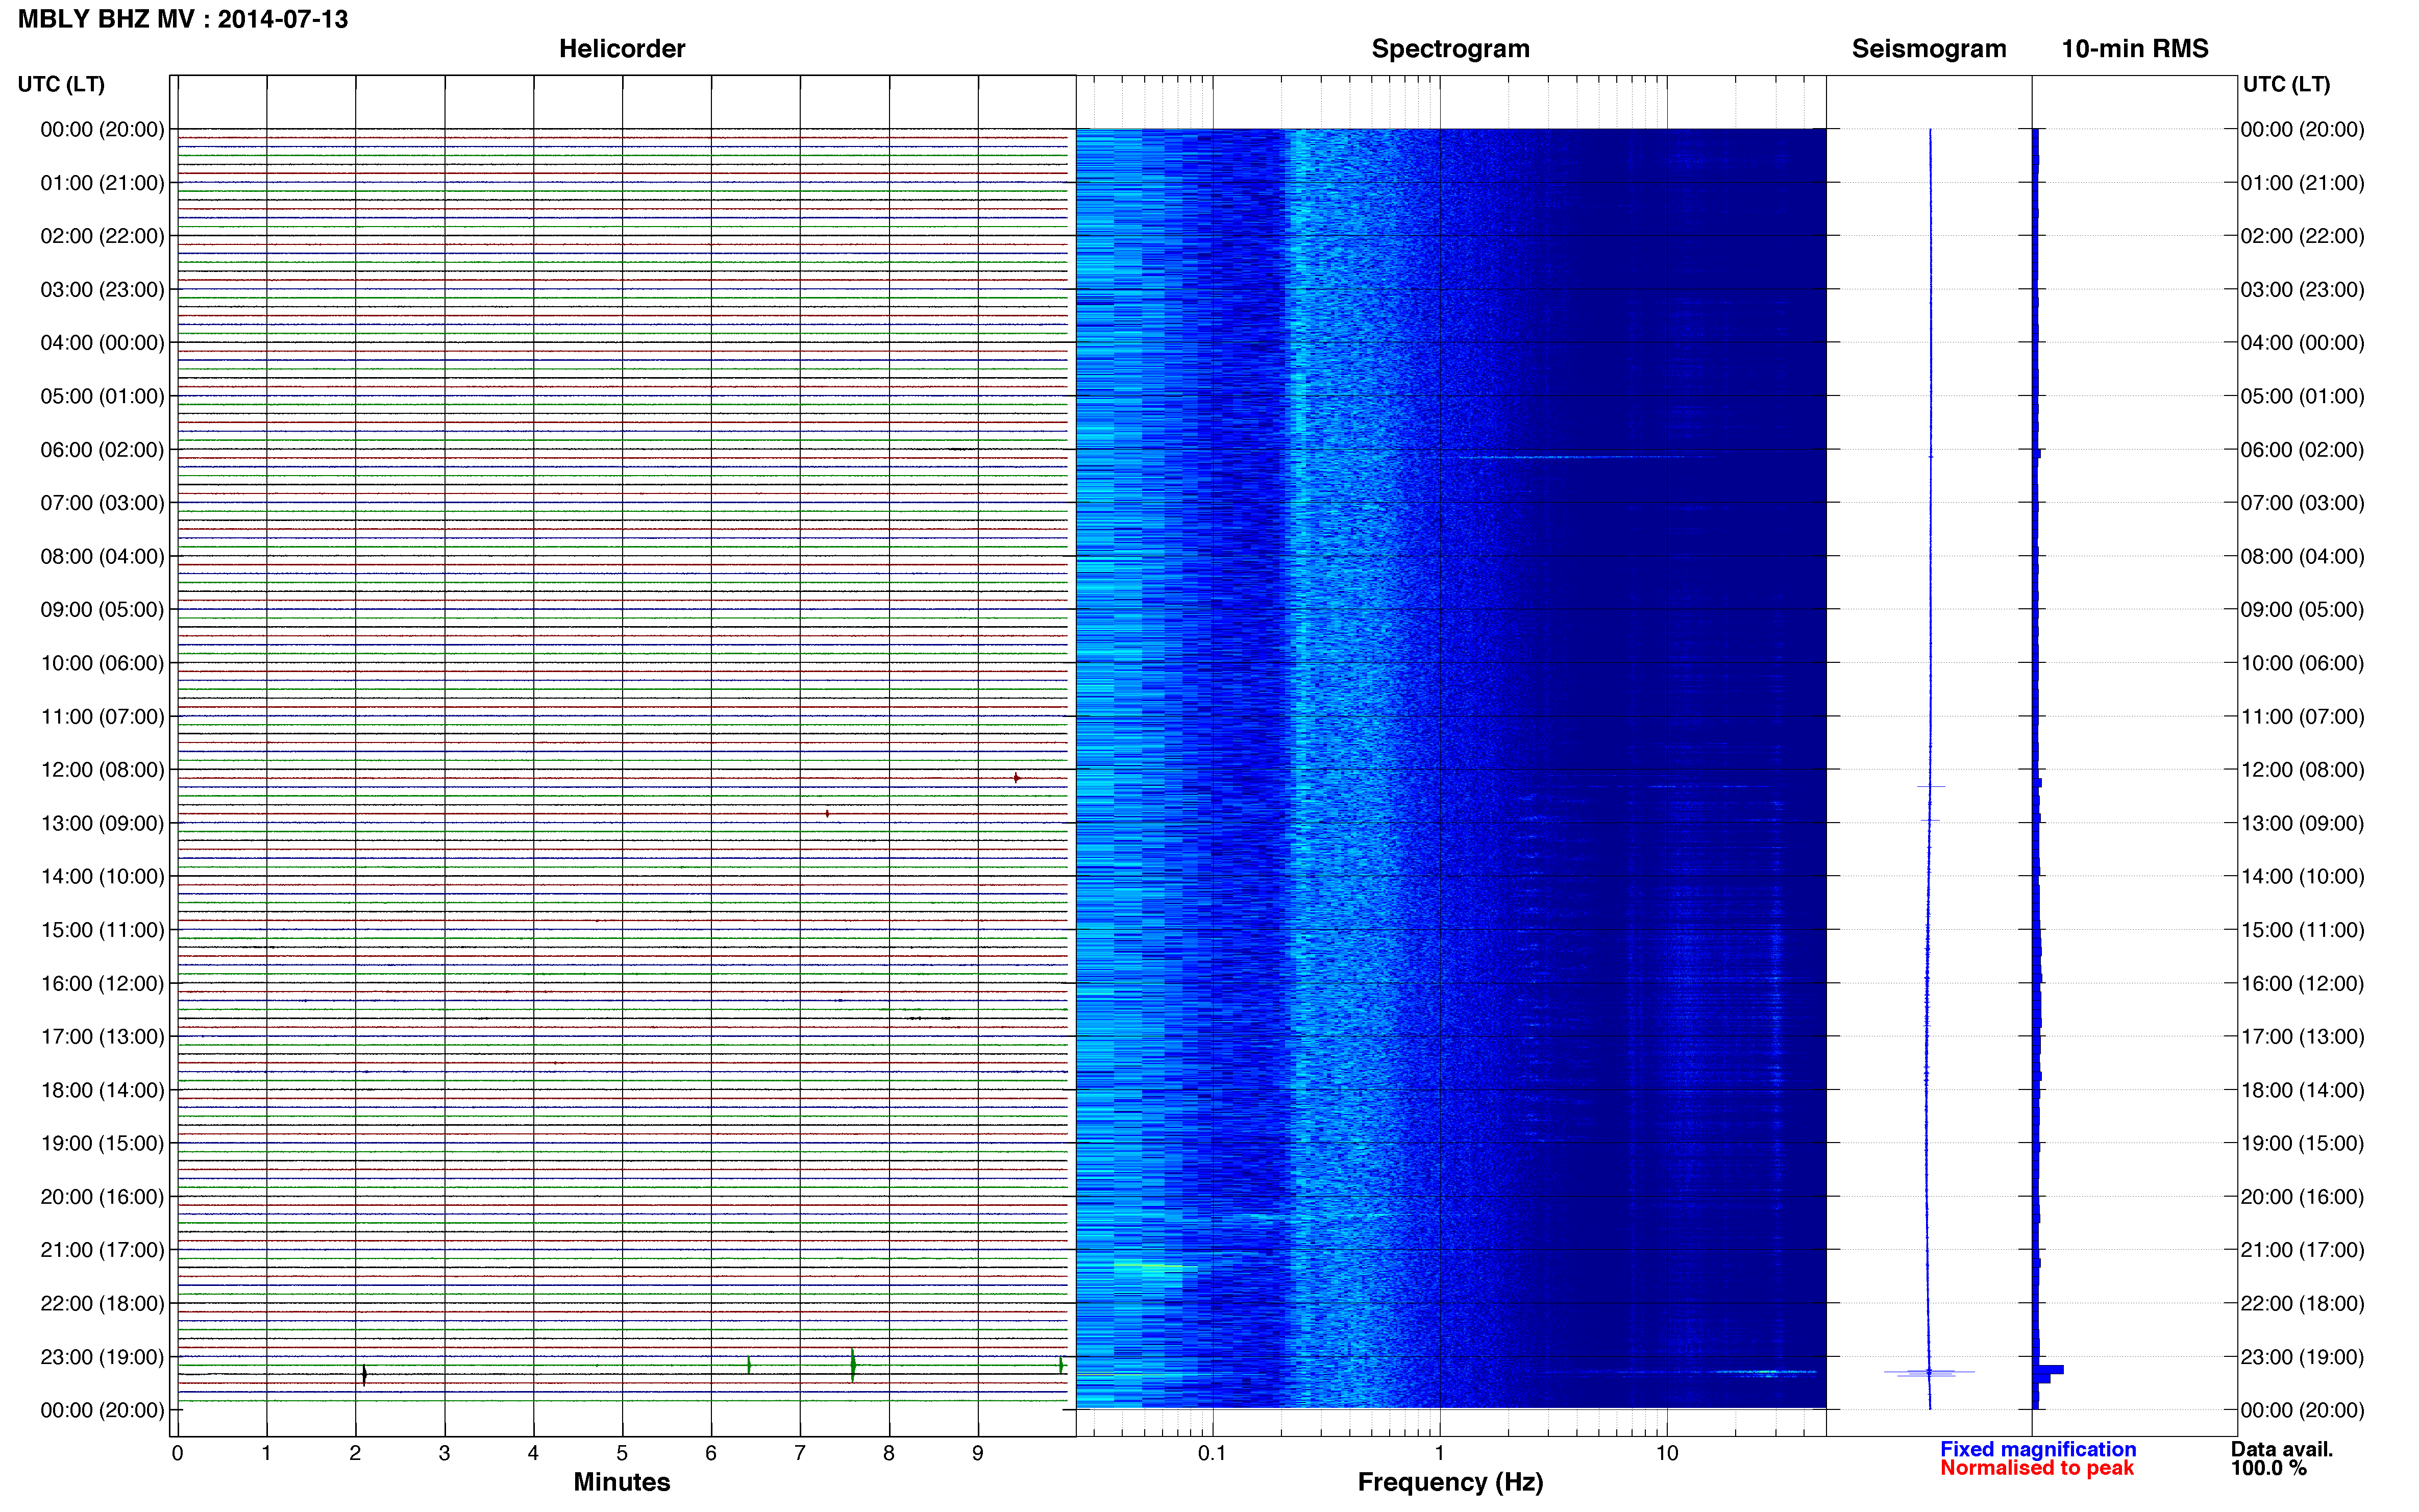Screen dimensions: 2419x1512
Task: Click RMS-side time label 10:00 (06:00)
Action: [x=2302, y=663]
